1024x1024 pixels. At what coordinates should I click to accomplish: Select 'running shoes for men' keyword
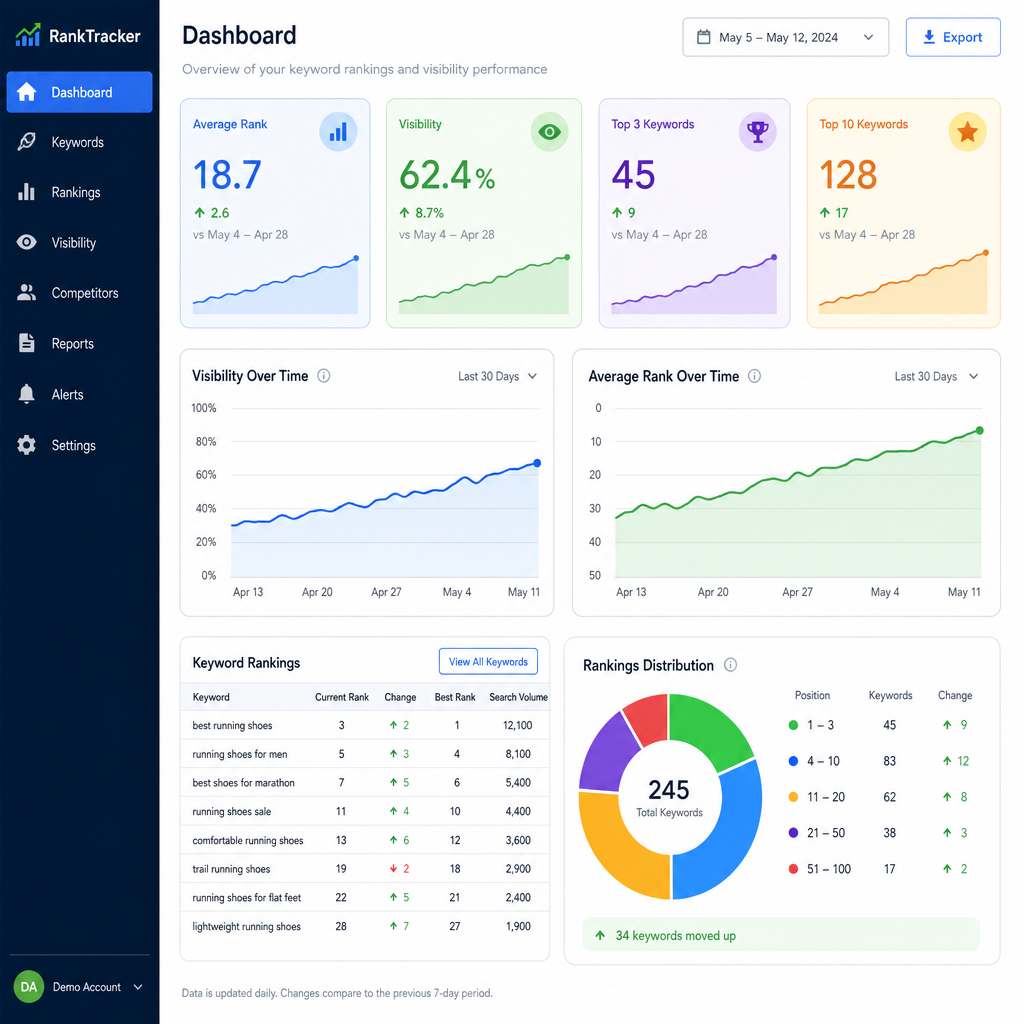(x=364, y=754)
